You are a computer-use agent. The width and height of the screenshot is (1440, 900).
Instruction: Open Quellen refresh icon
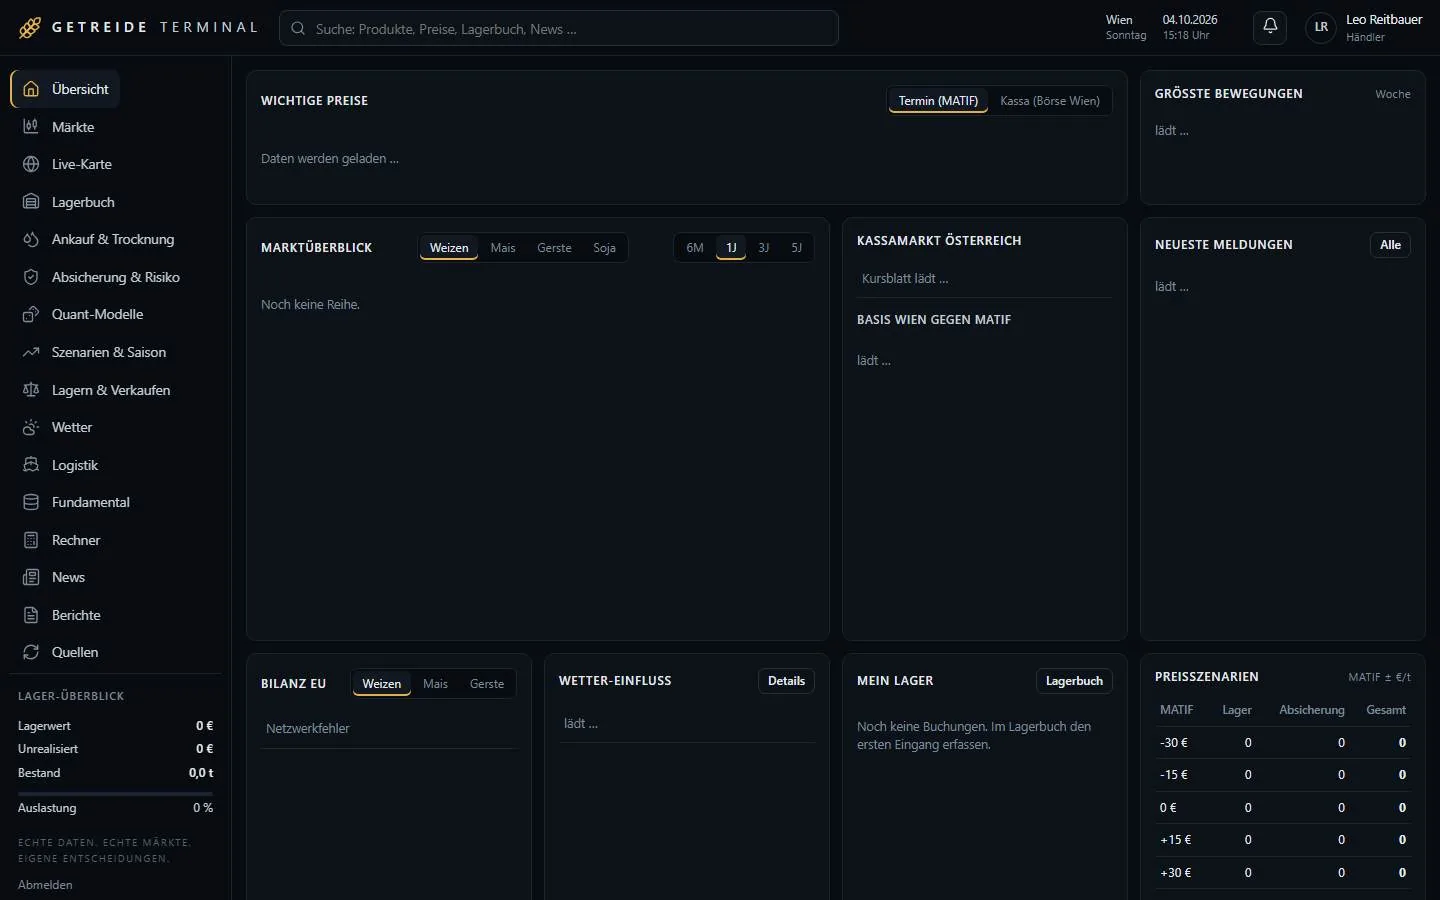click(31, 652)
